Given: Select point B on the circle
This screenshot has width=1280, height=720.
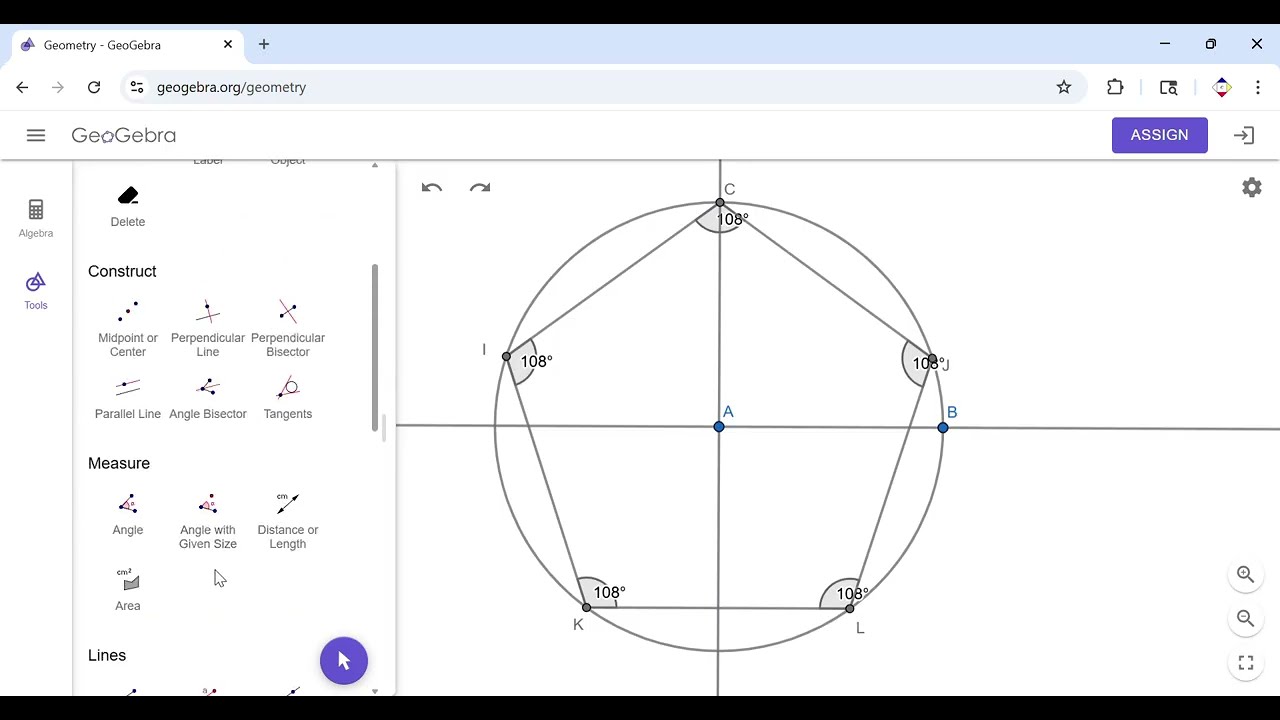Looking at the screenshot, I should click(x=943, y=428).
